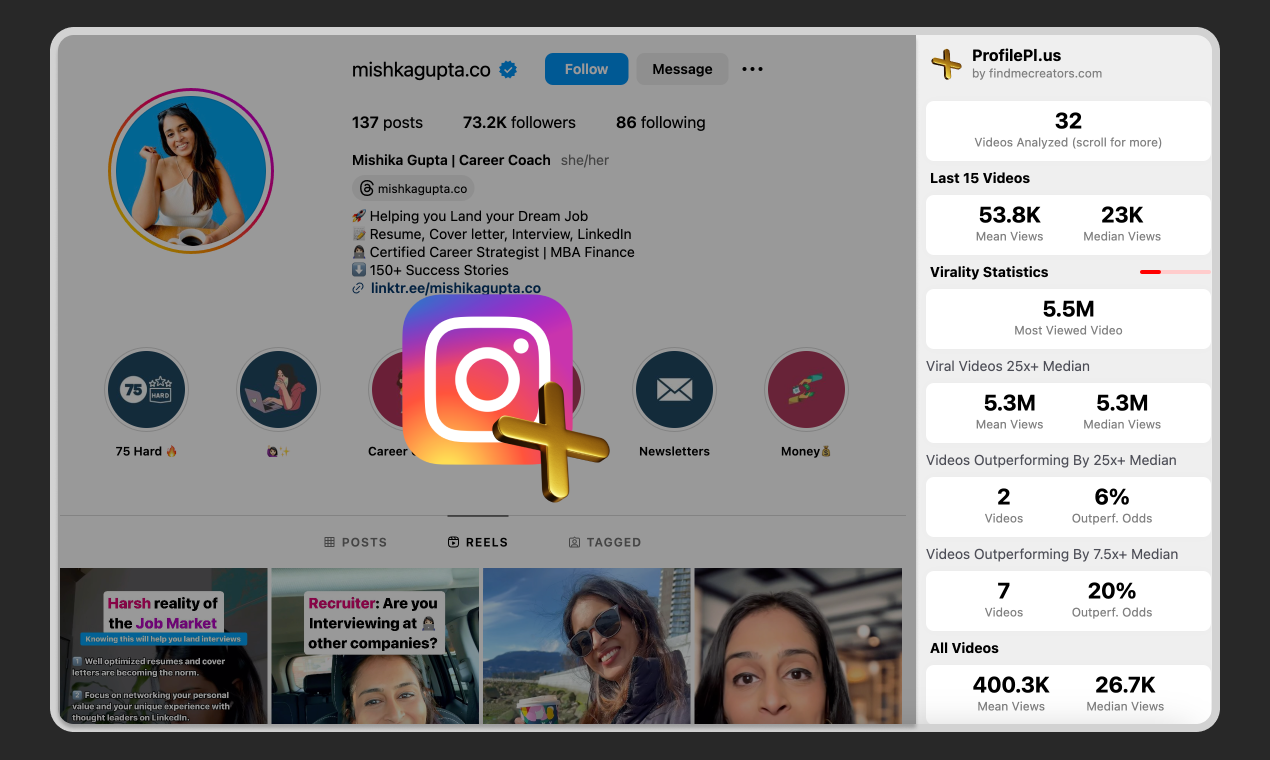Viewport: 1270px width, 760px height.
Task: Click the Virality Statistics red progress bar
Action: click(x=1175, y=272)
